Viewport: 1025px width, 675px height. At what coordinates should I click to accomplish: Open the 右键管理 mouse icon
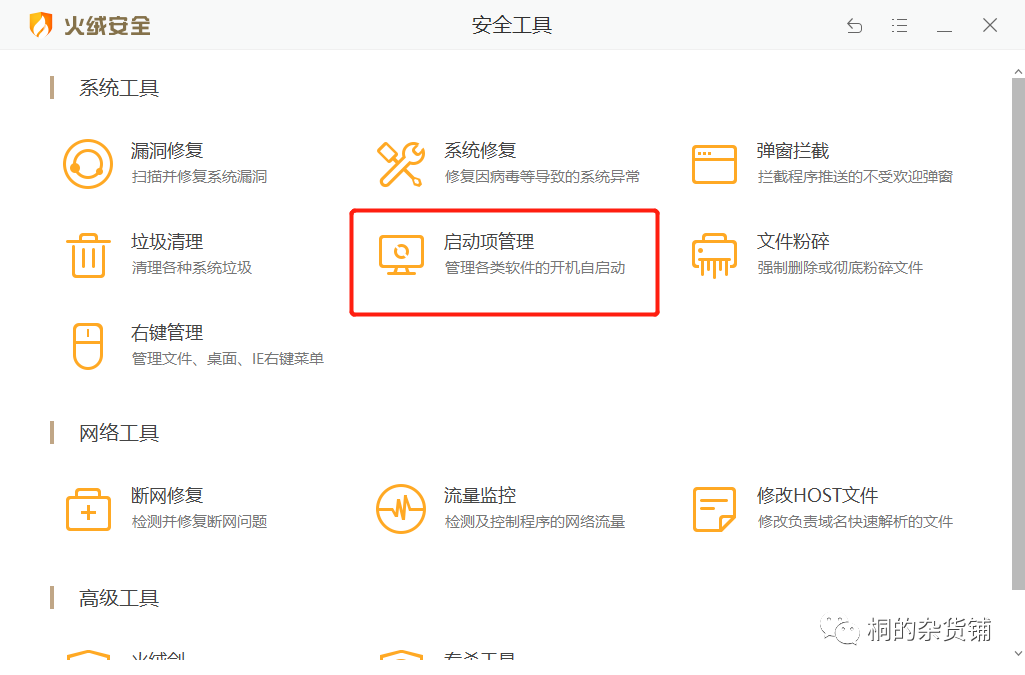[x=88, y=346]
